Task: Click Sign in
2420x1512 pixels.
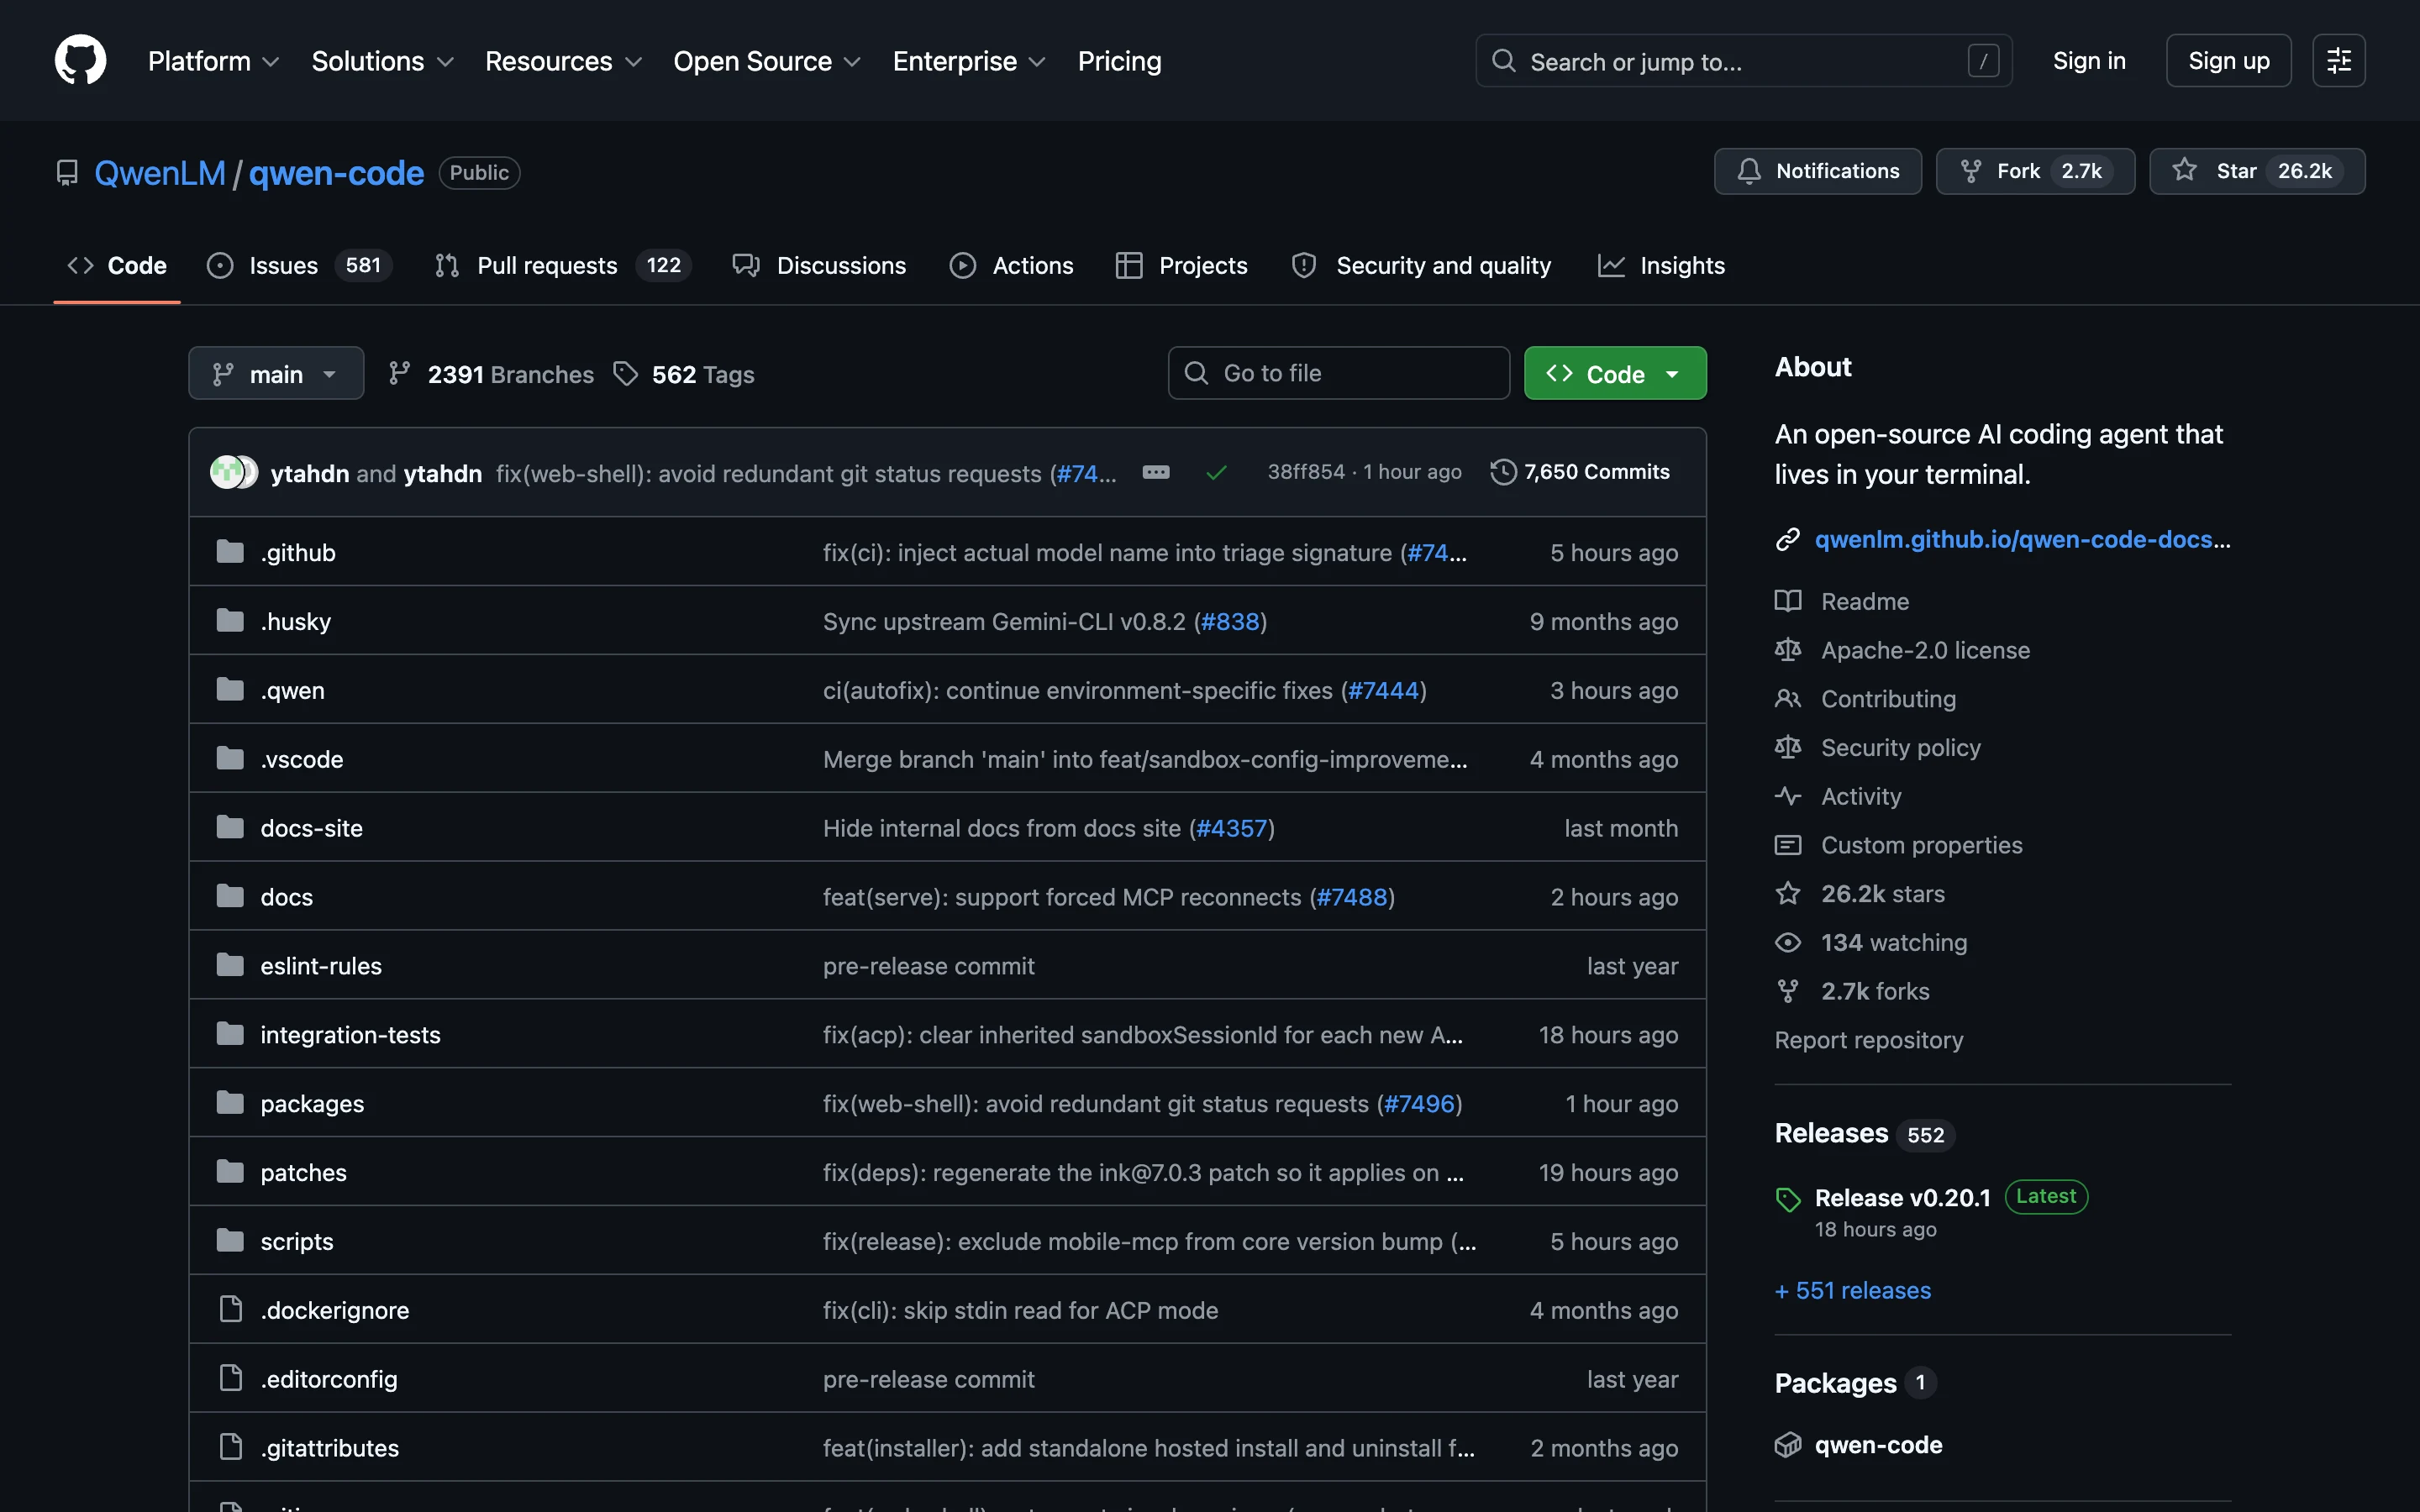Action: click(2088, 61)
